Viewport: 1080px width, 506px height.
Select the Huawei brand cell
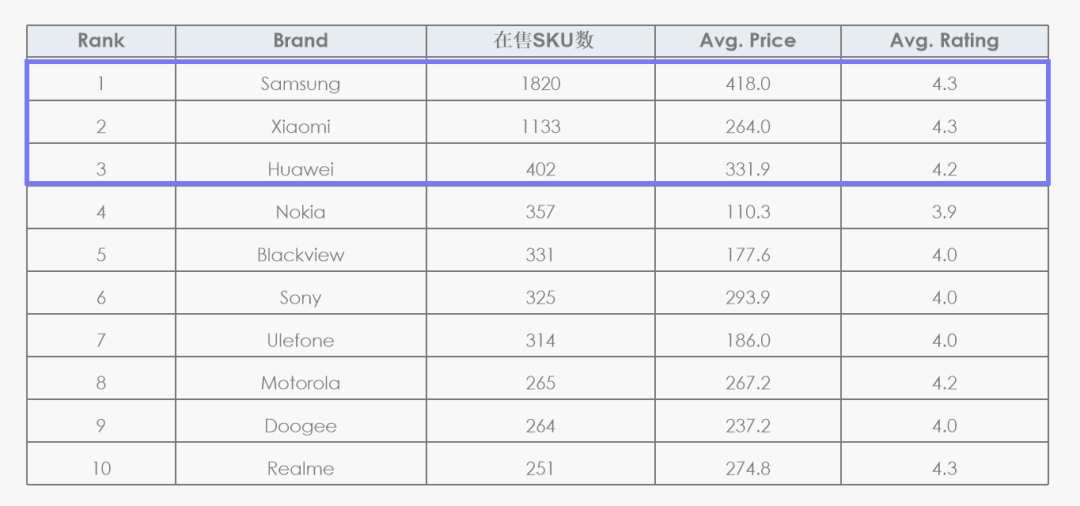[301, 169]
